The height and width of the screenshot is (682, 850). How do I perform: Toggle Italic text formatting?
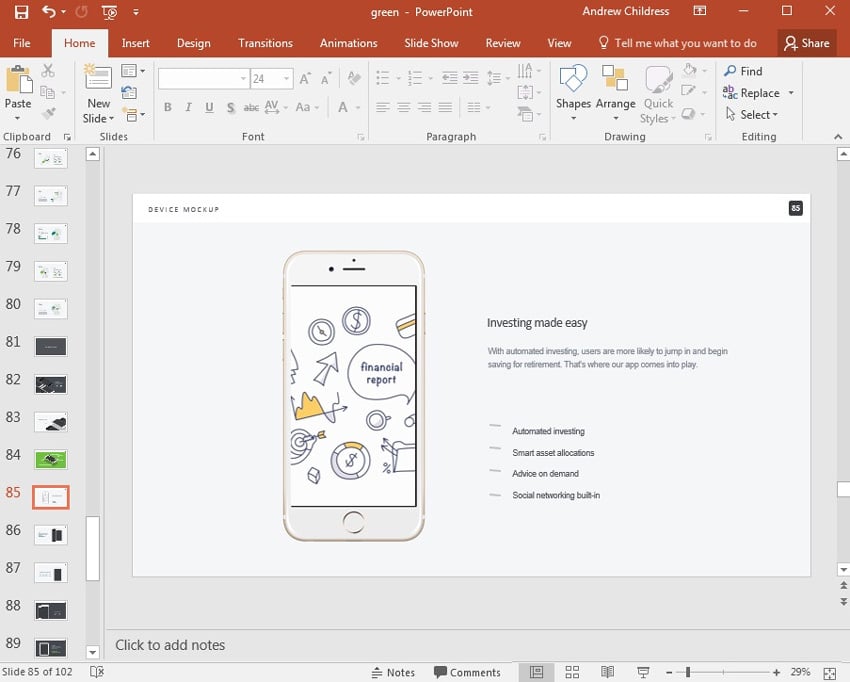pyautogui.click(x=188, y=108)
